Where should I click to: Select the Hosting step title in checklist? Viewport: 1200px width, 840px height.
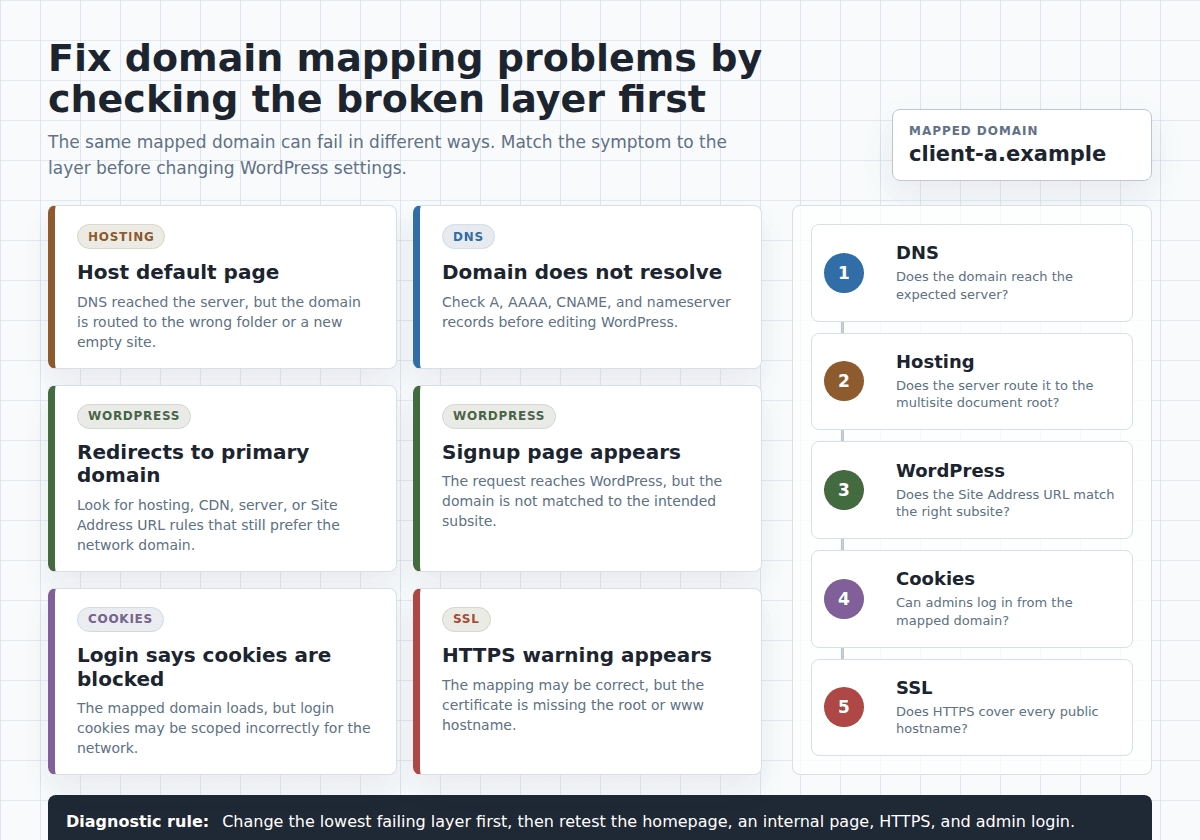[x=935, y=362]
